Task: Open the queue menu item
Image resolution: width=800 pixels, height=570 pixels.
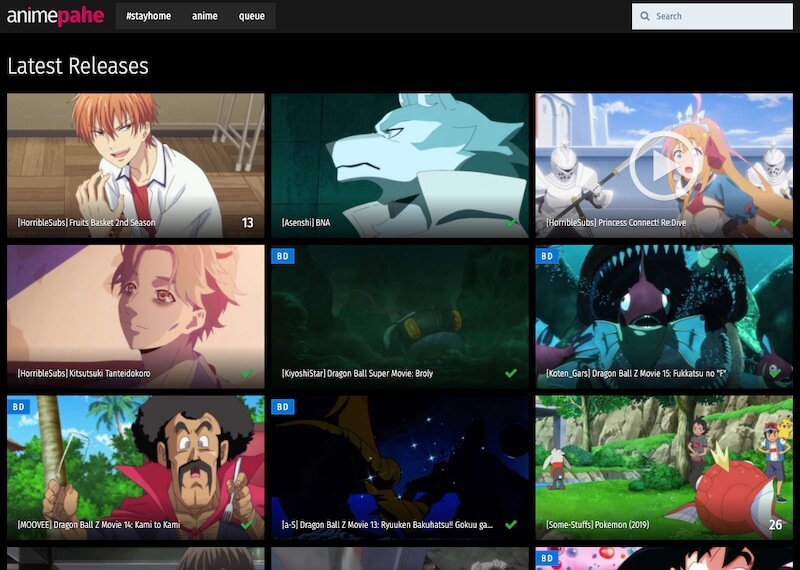Action: pos(252,16)
